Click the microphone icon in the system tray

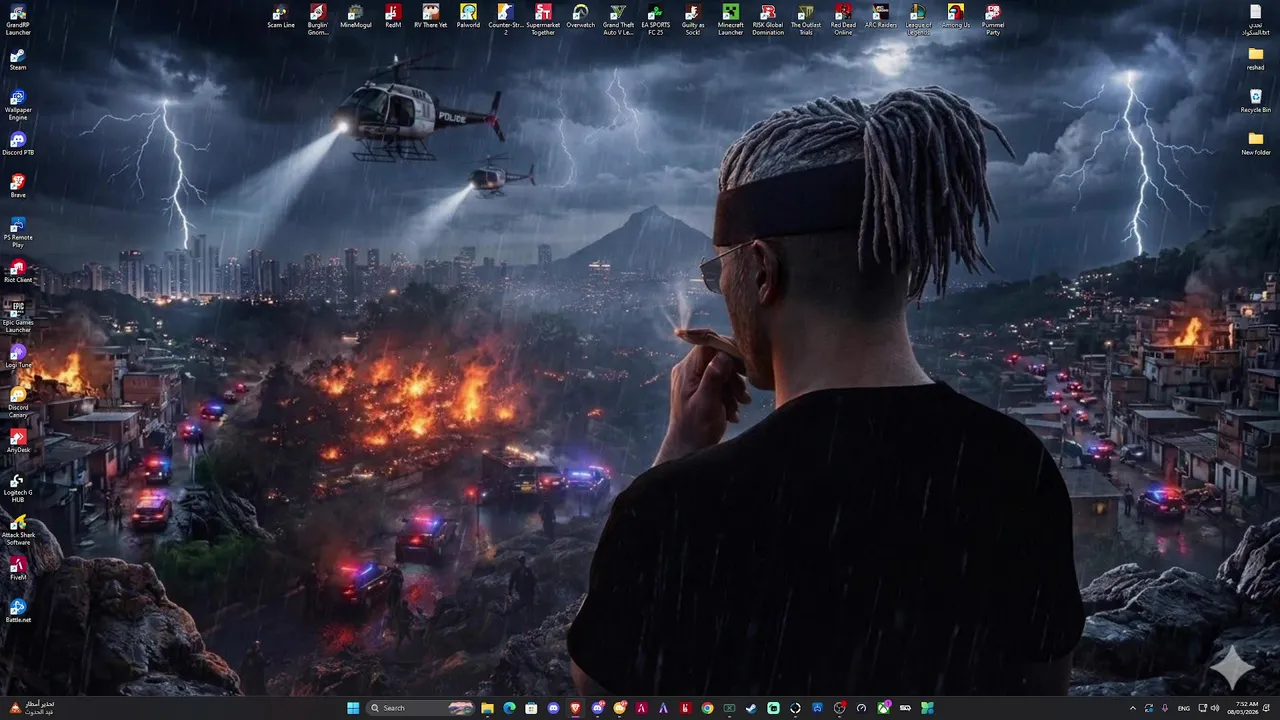(1165, 708)
